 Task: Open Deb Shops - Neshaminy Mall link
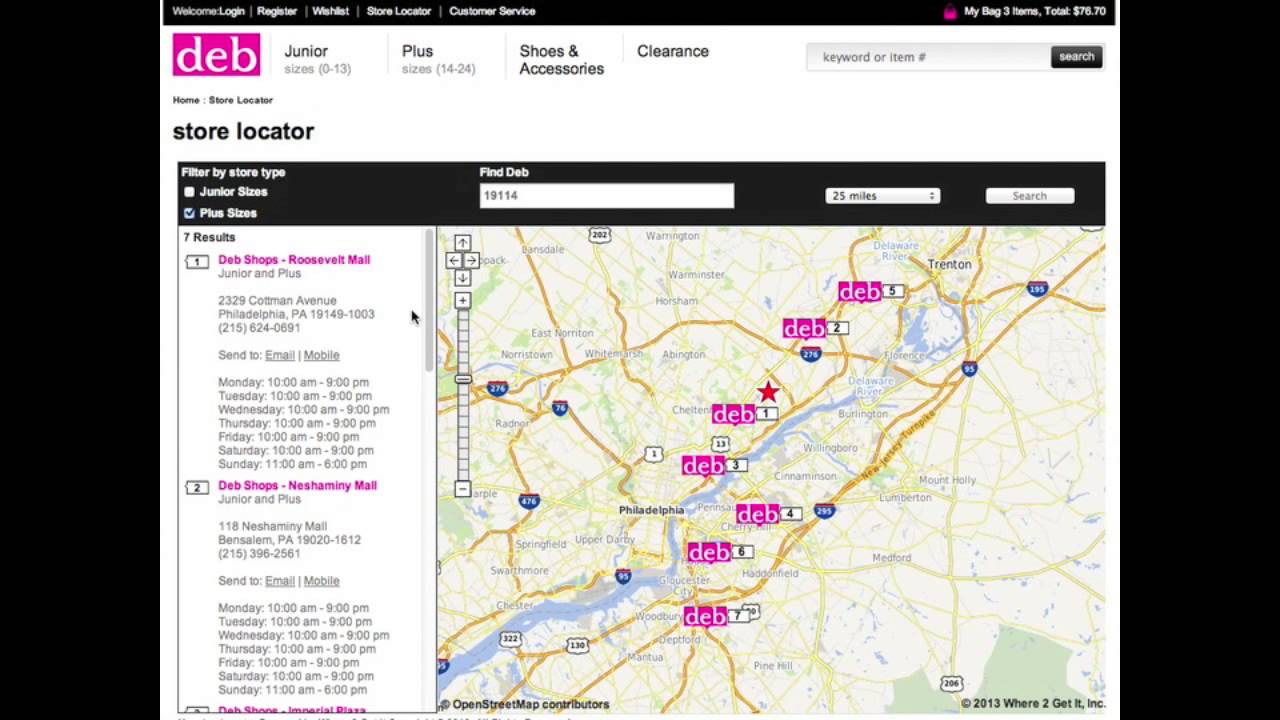pyautogui.click(x=297, y=486)
